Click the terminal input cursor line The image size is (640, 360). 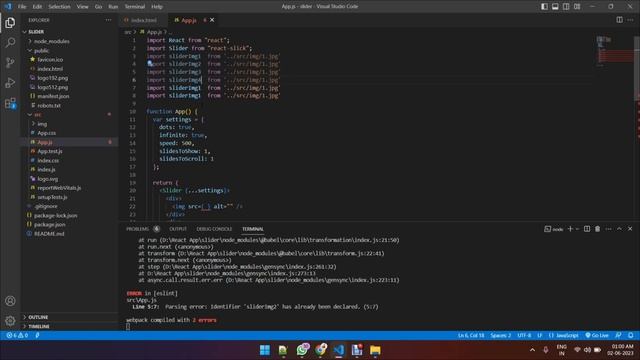tap(128, 327)
